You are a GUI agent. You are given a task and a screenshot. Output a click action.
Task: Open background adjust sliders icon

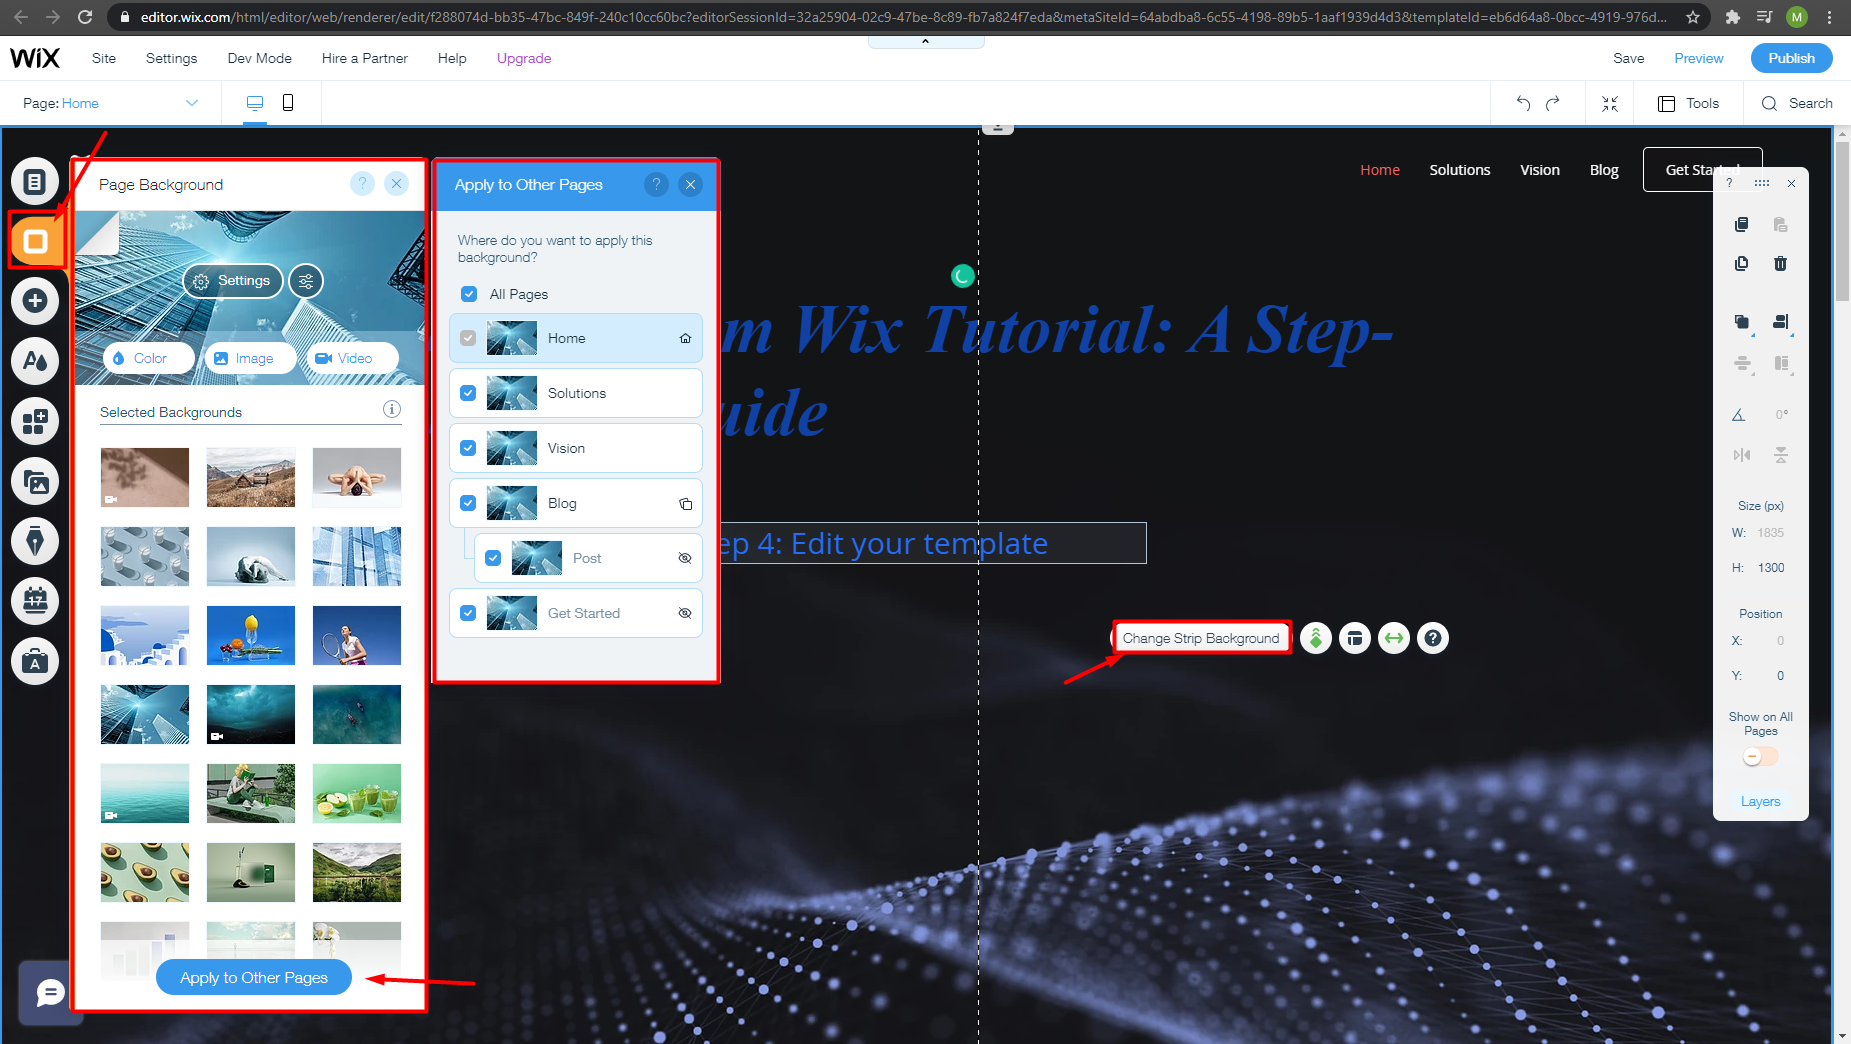(306, 281)
